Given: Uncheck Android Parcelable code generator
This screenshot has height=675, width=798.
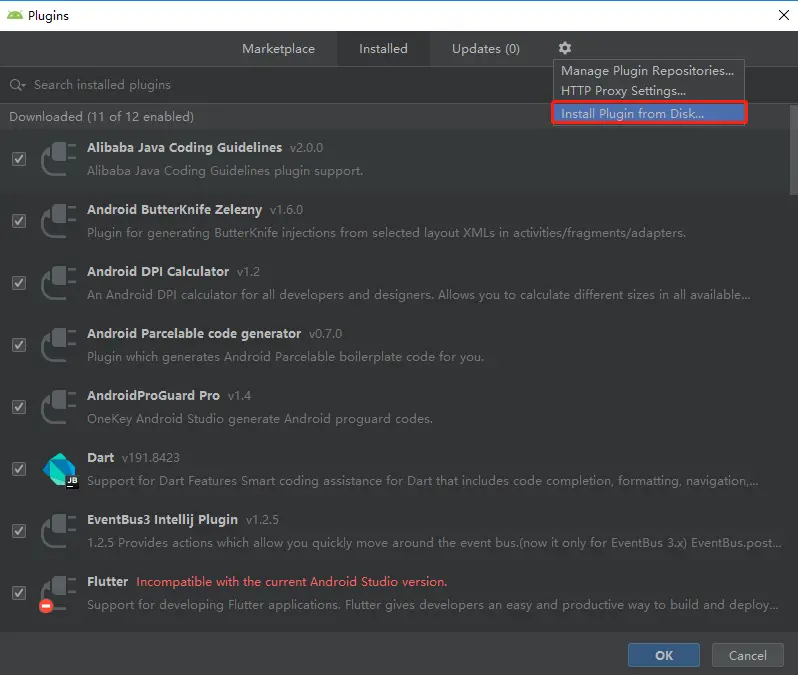Looking at the screenshot, I should tap(19, 345).
